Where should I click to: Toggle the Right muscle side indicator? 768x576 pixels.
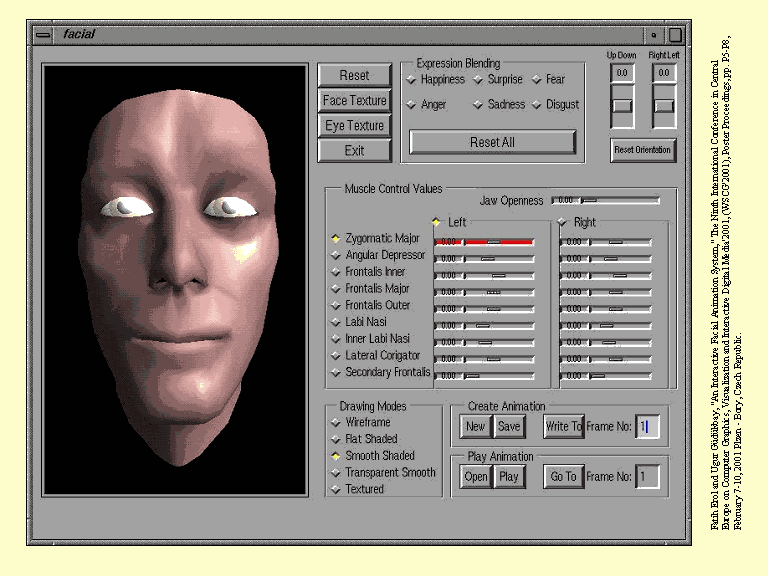point(562,222)
